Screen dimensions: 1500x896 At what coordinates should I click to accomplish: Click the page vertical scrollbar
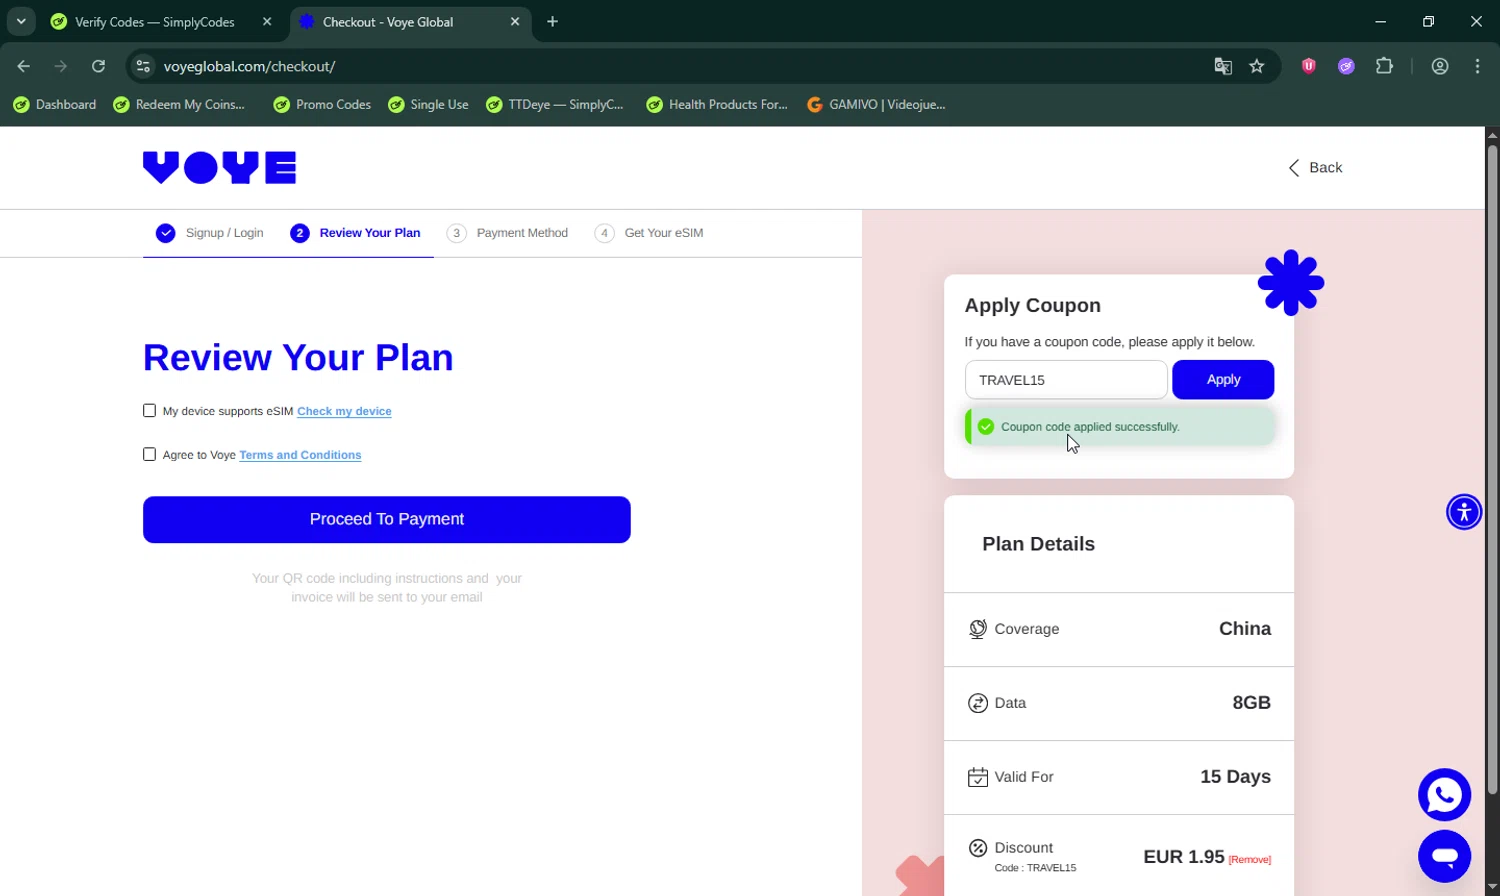click(x=1492, y=470)
